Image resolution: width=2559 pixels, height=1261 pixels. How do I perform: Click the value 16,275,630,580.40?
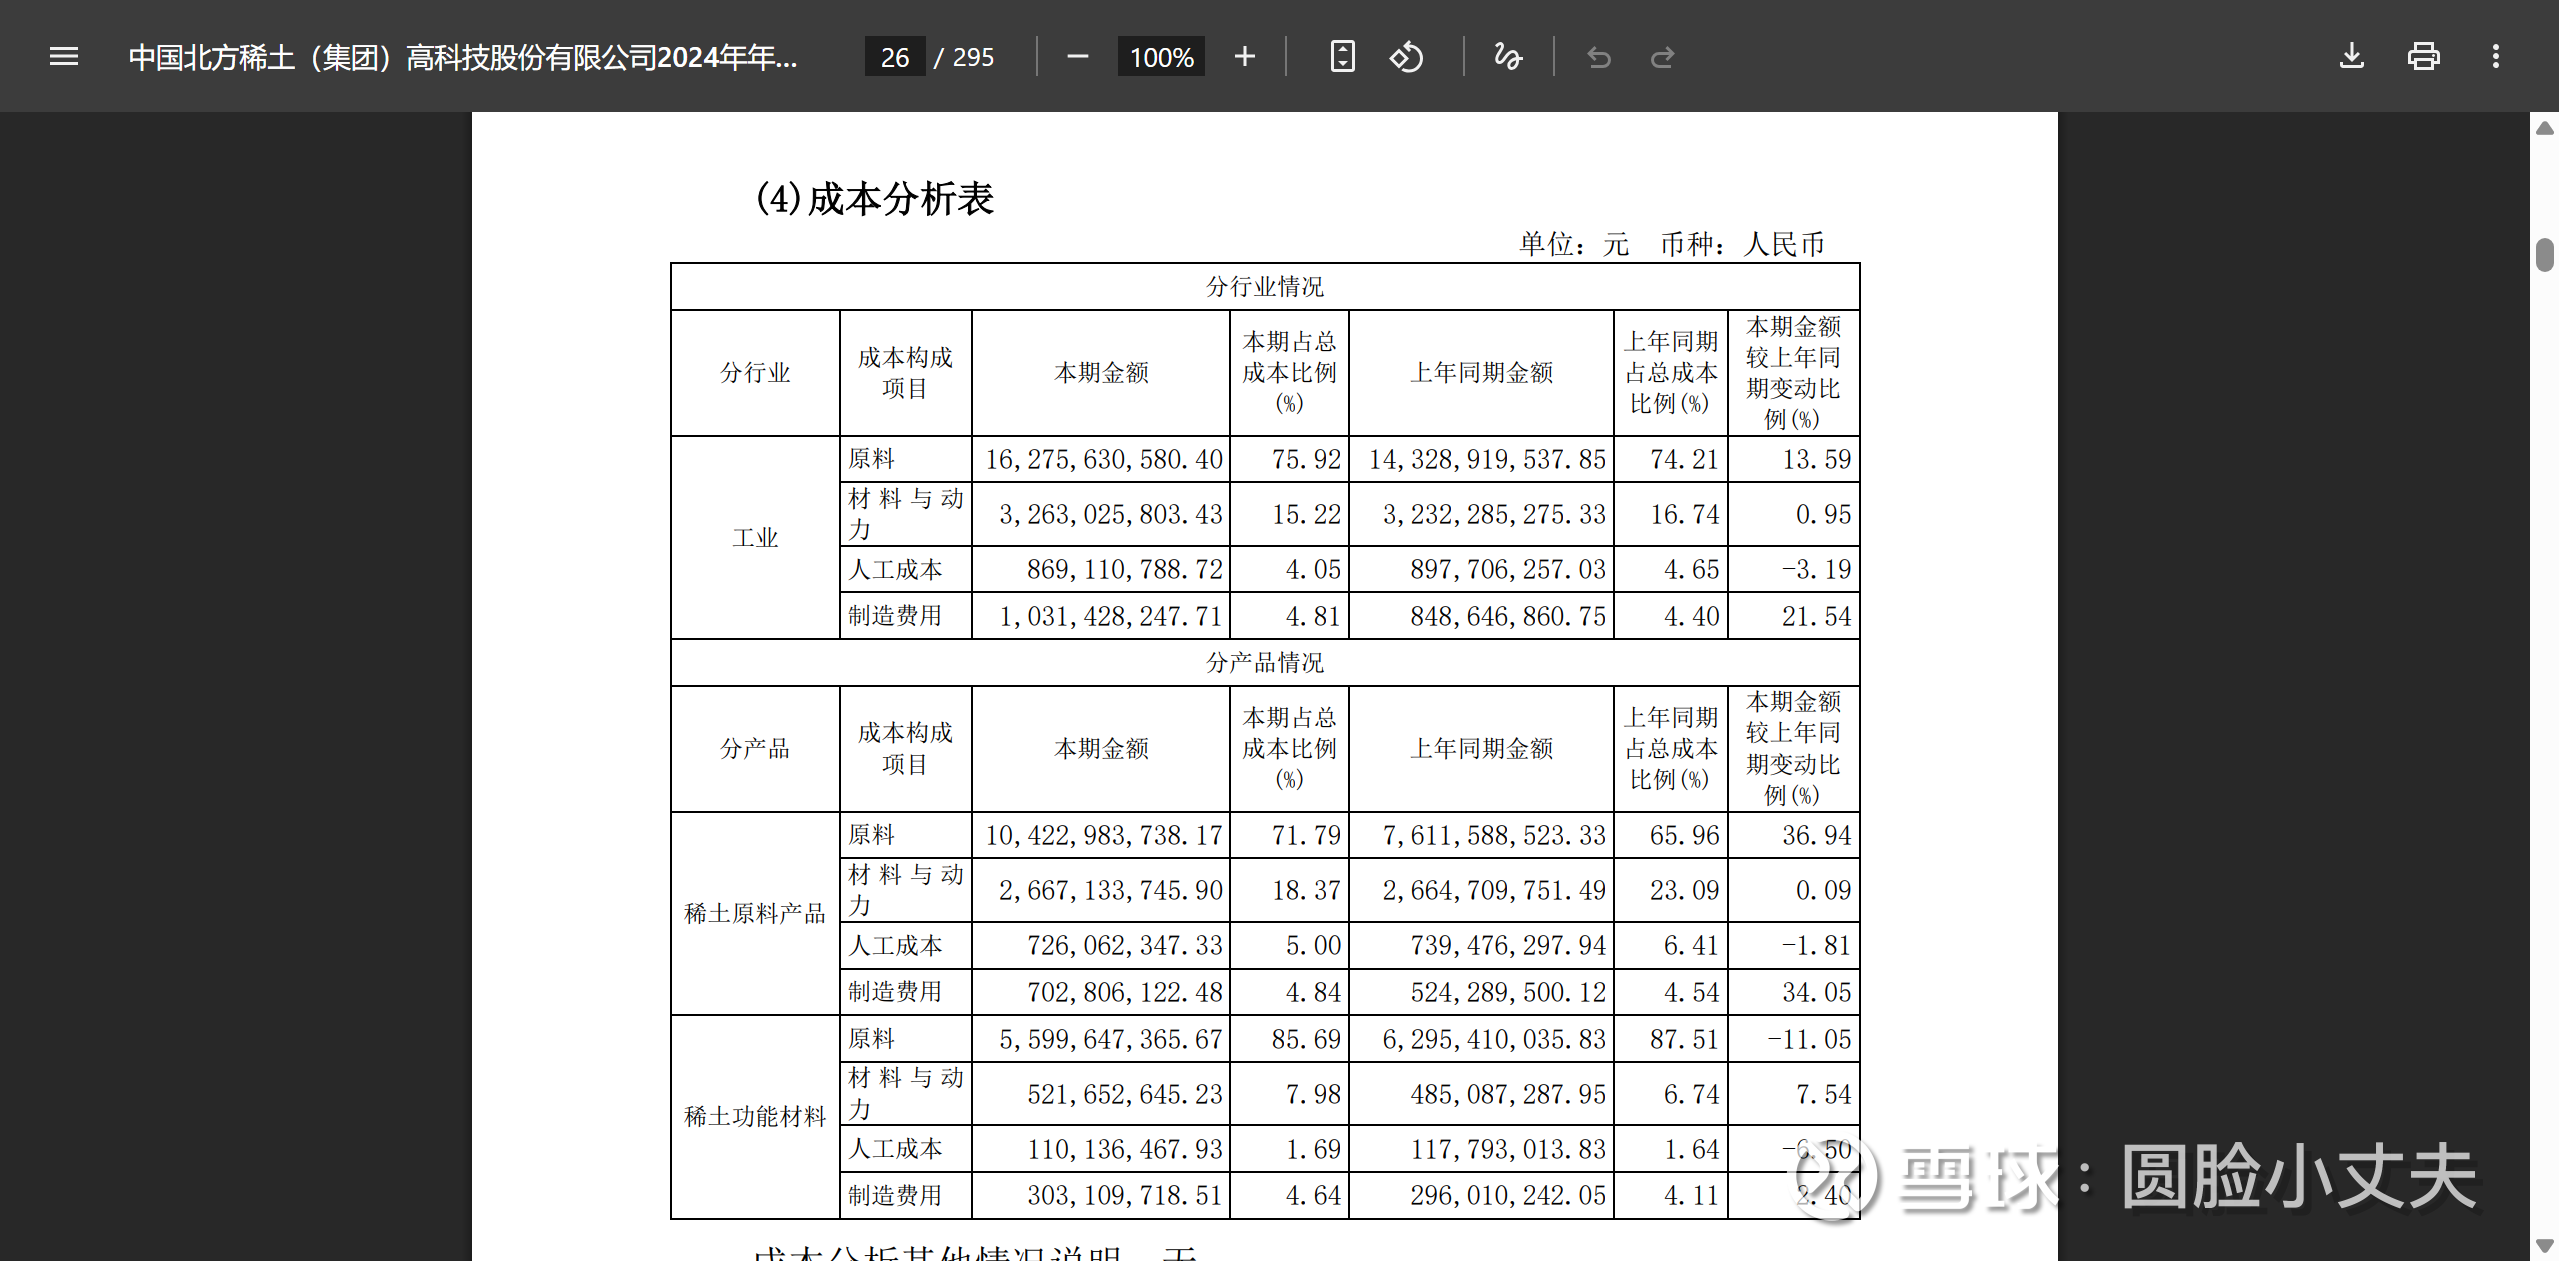tap(1103, 459)
